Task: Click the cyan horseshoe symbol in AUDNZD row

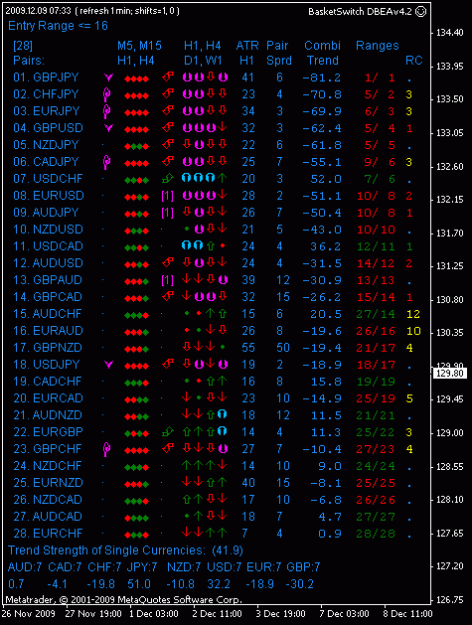Action: (222, 415)
